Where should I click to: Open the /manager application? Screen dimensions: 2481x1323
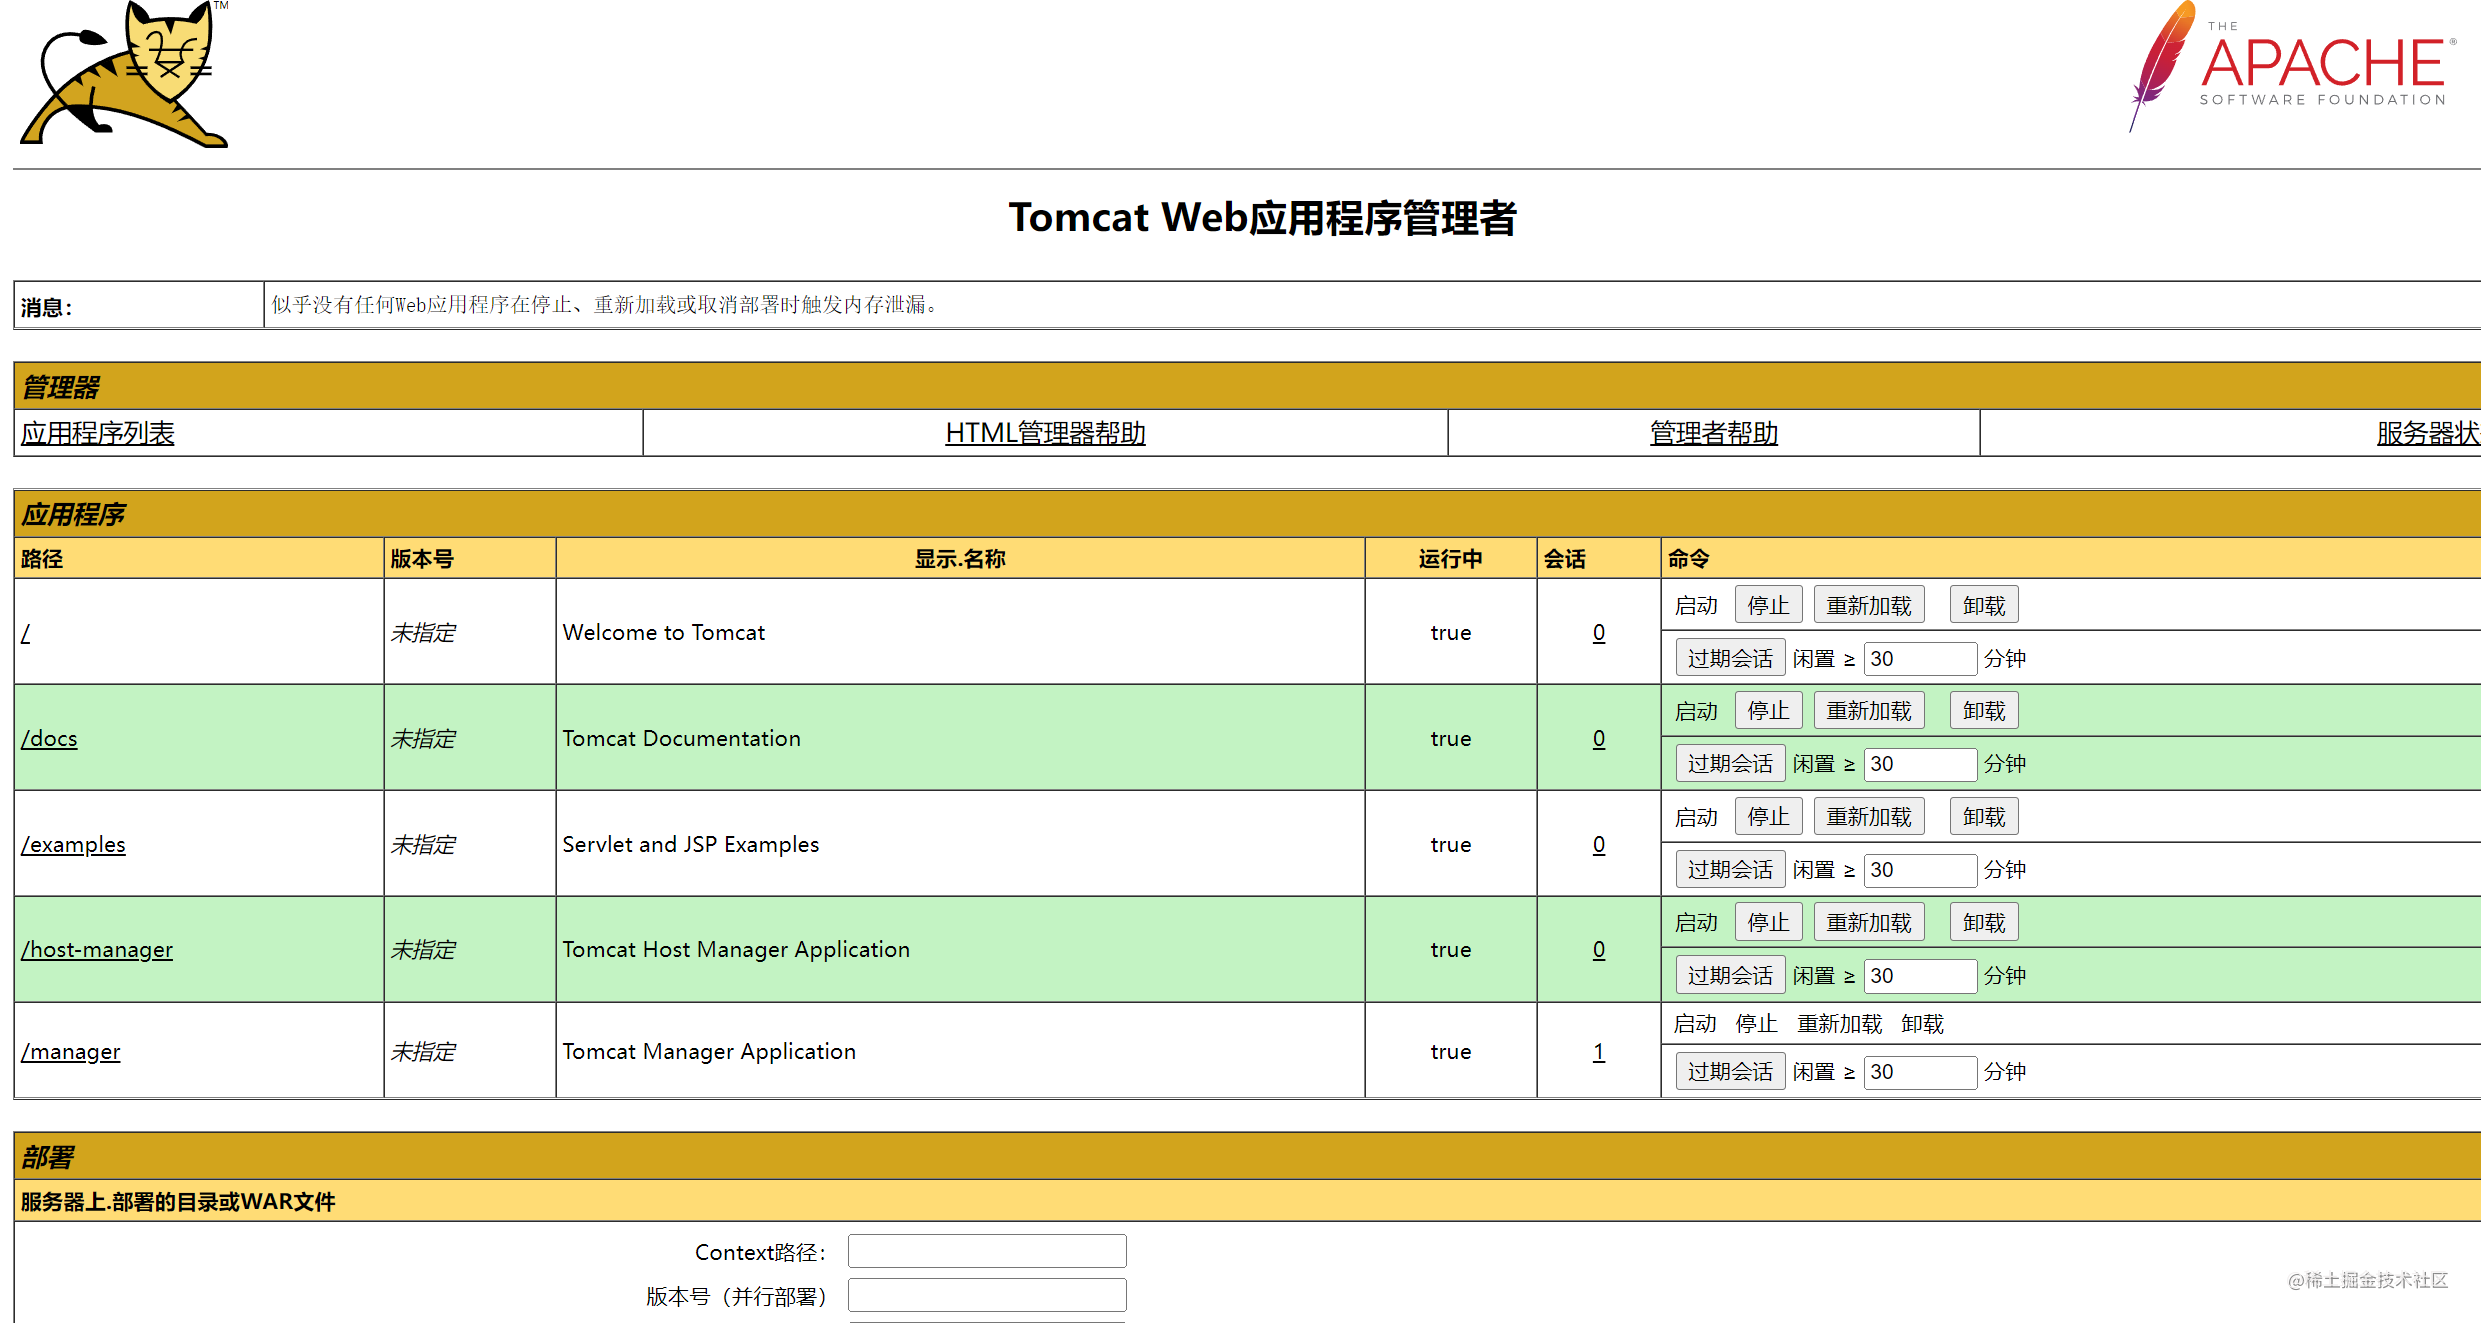click(70, 1051)
